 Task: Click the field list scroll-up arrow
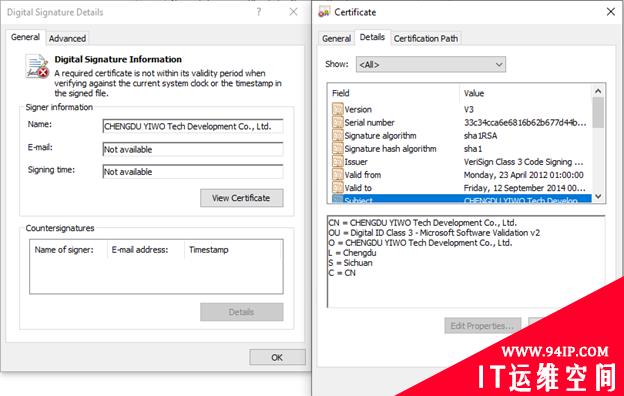point(598,92)
